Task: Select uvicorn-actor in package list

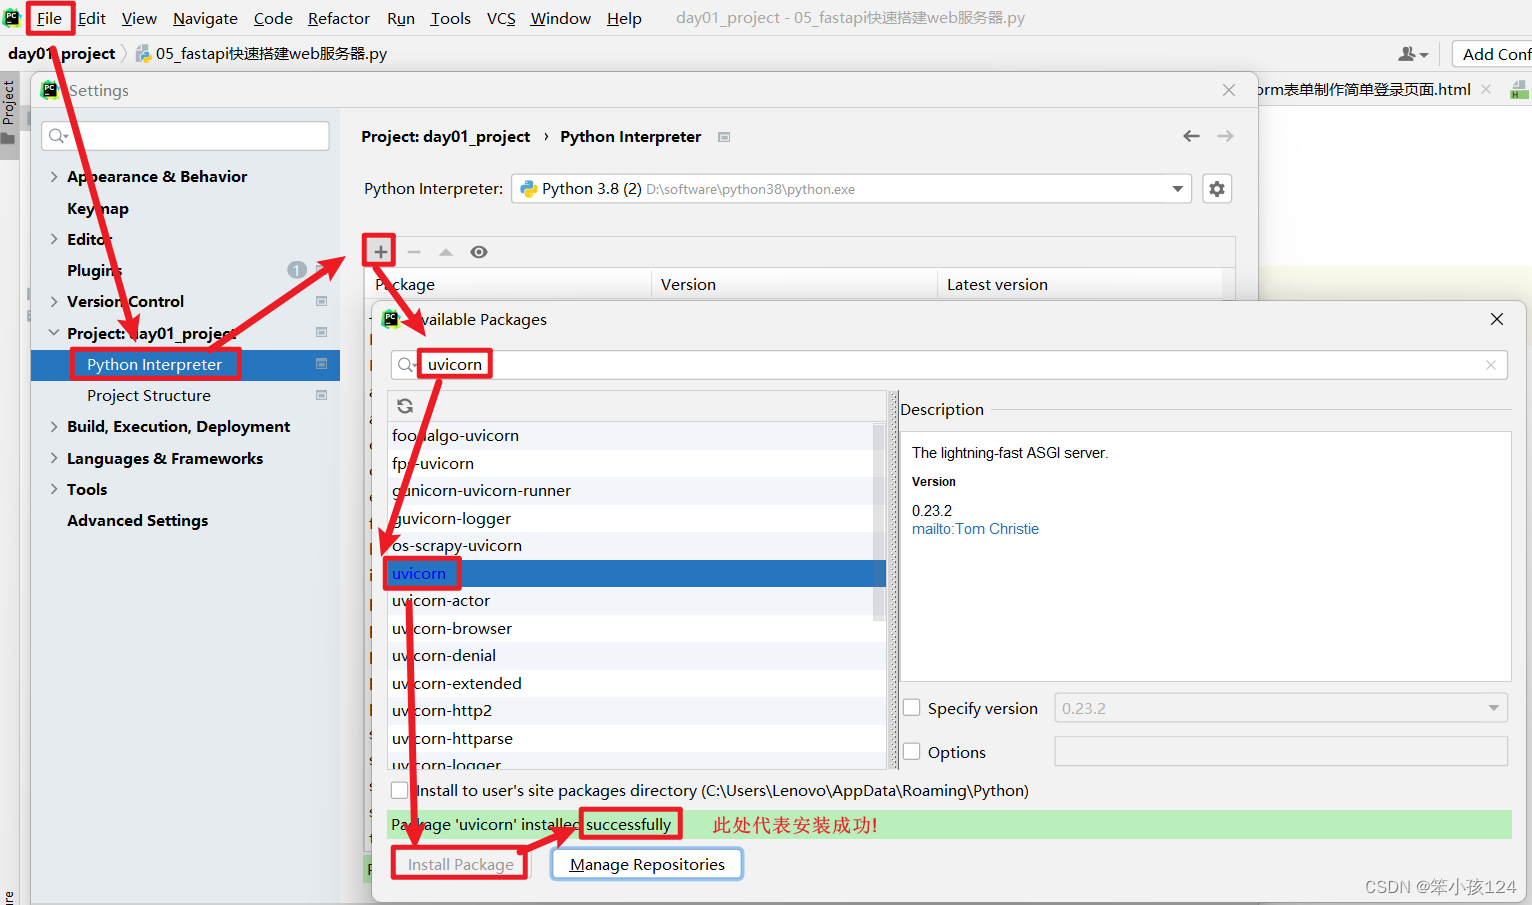Action: (x=636, y=601)
